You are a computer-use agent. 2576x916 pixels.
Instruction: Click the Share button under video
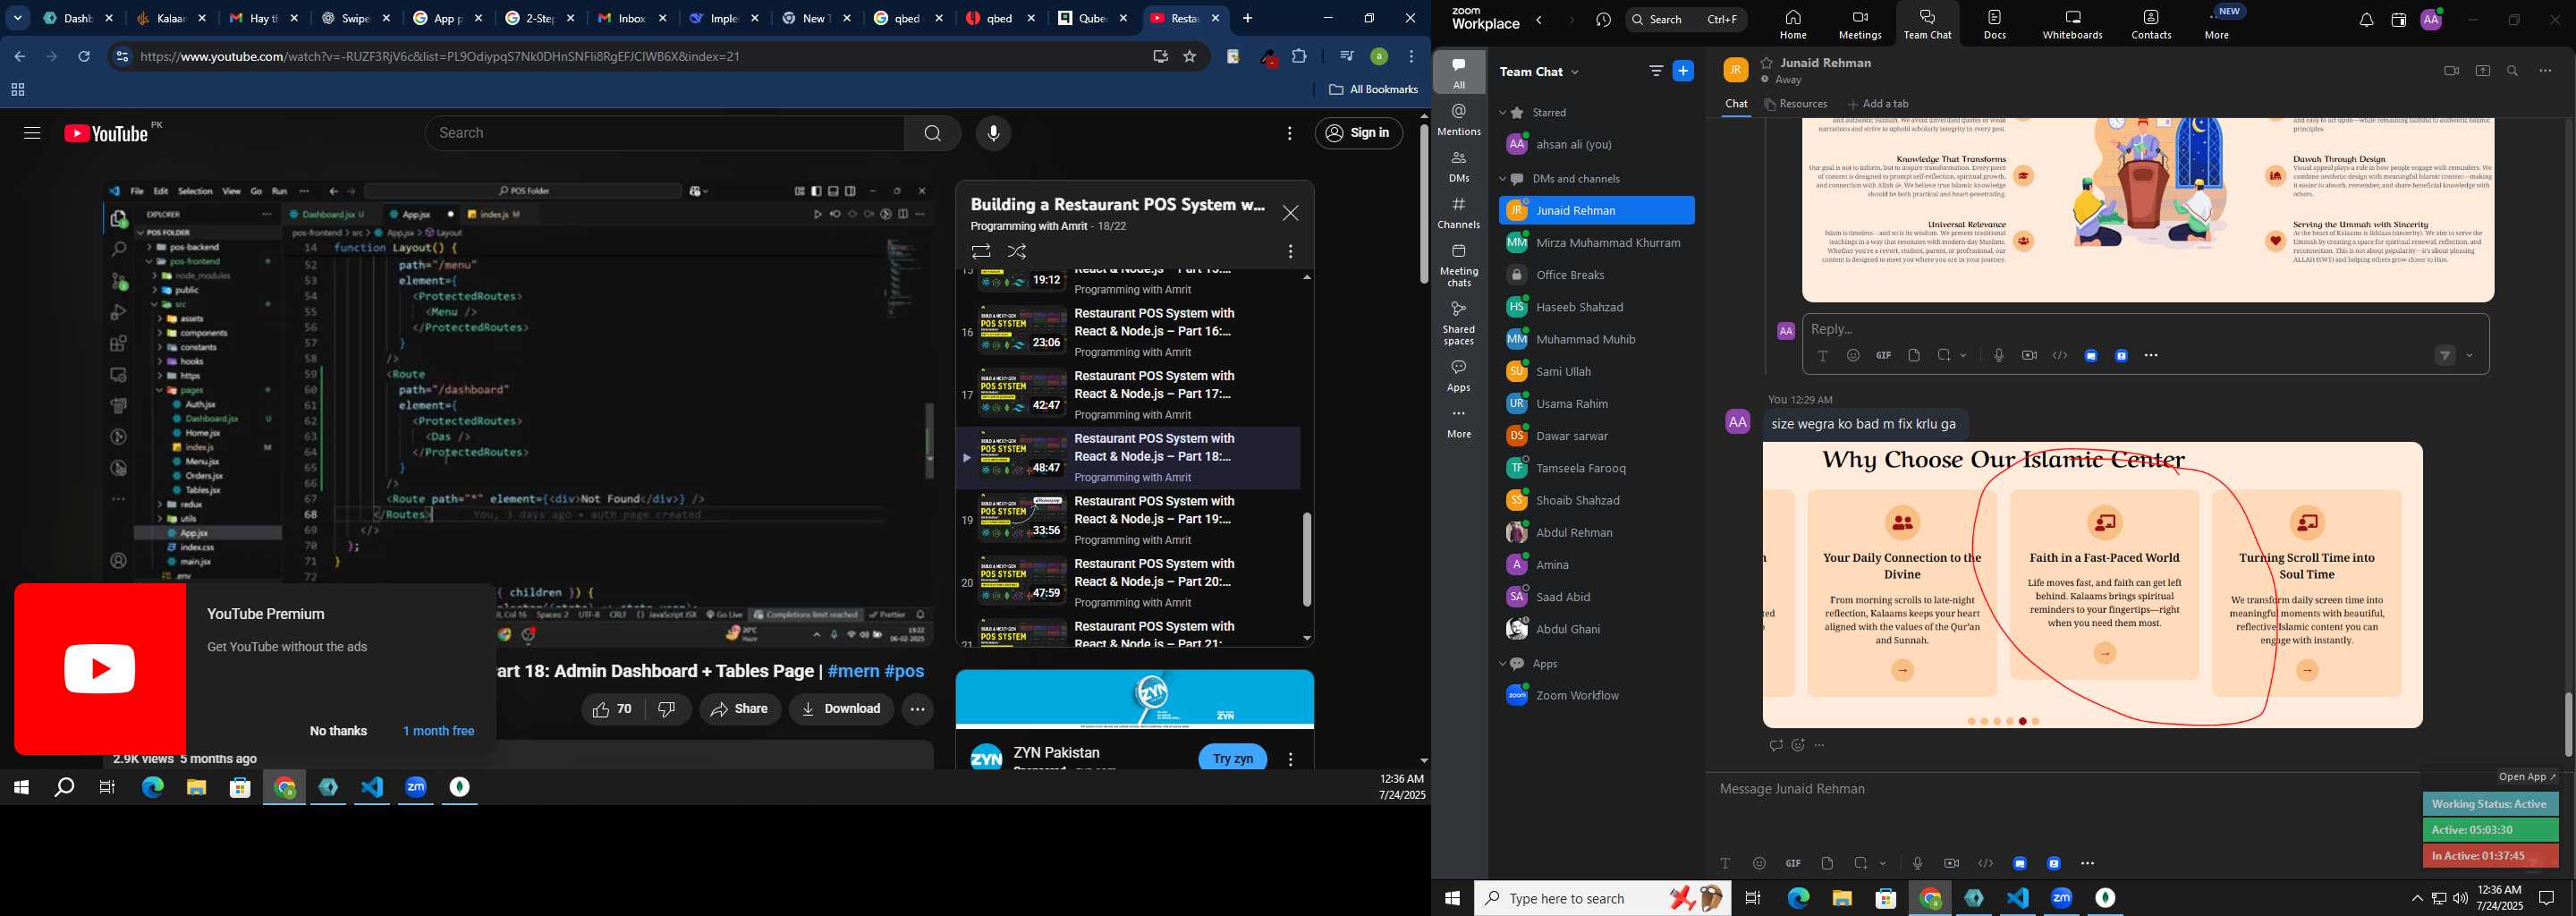click(x=739, y=709)
